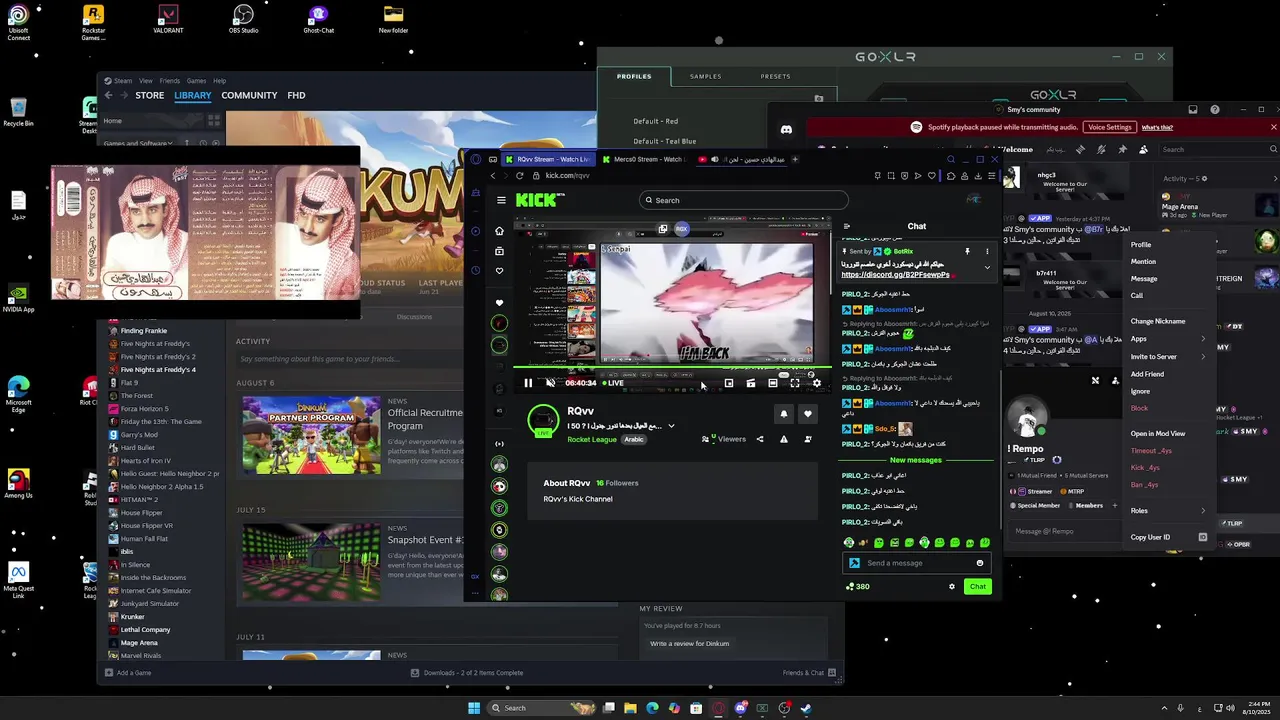Select Hearts of Iron IV in Steam list
The width and height of the screenshot is (1280, 720).
[x=146, y=461]
